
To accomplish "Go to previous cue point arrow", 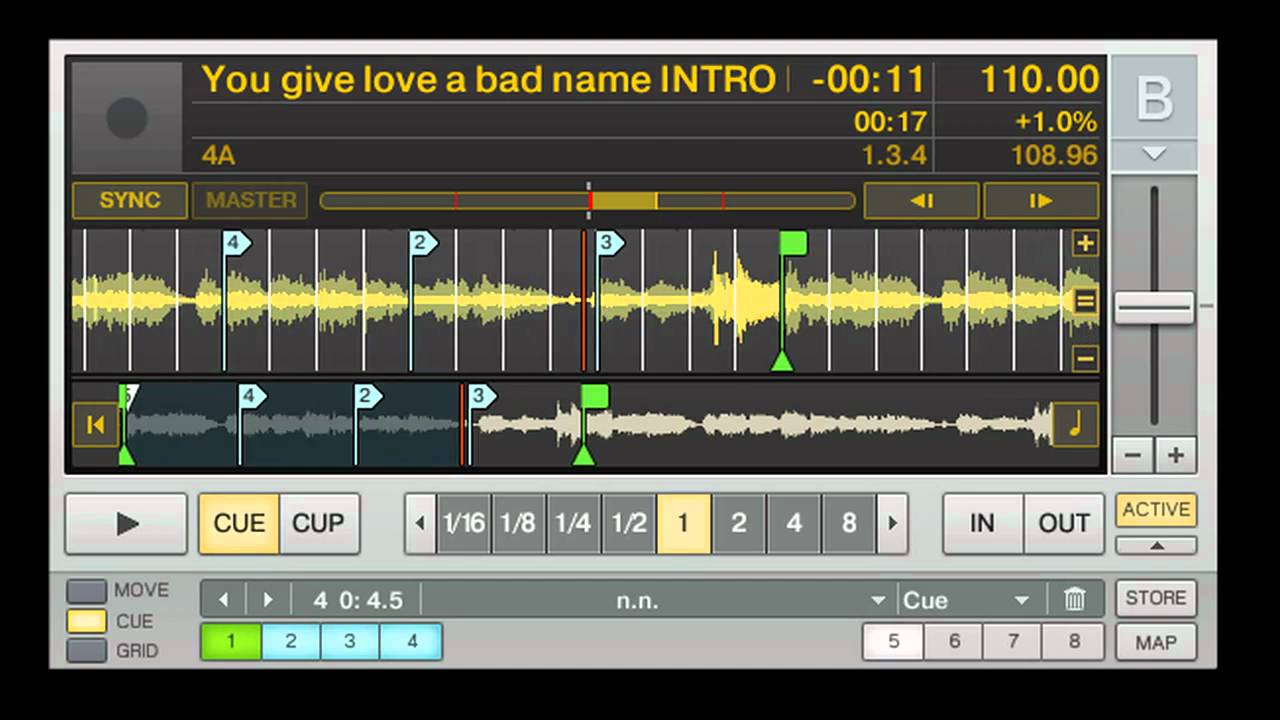I will [x=223, y=600].
